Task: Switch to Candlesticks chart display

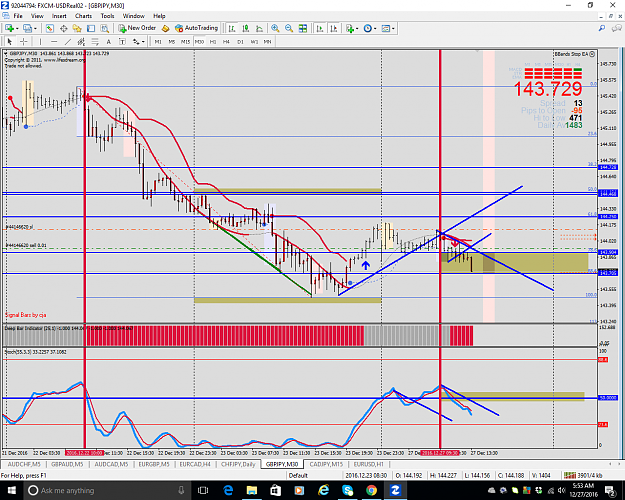Action: pyautogui.click(x=246, y=28)
